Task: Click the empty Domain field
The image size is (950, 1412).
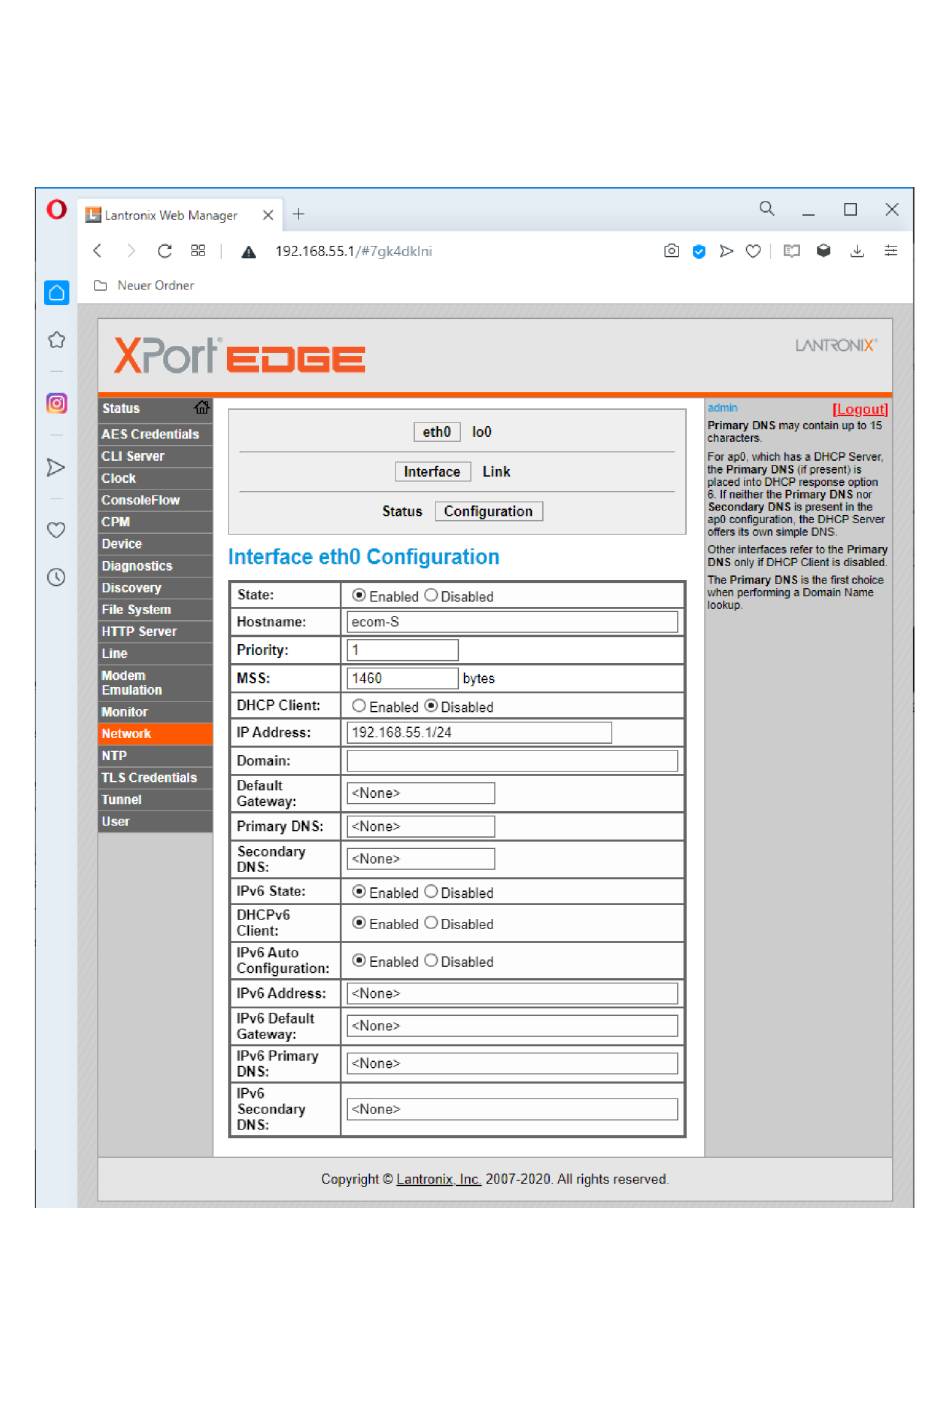Action: pyautogui.click(x=512, y=761)
